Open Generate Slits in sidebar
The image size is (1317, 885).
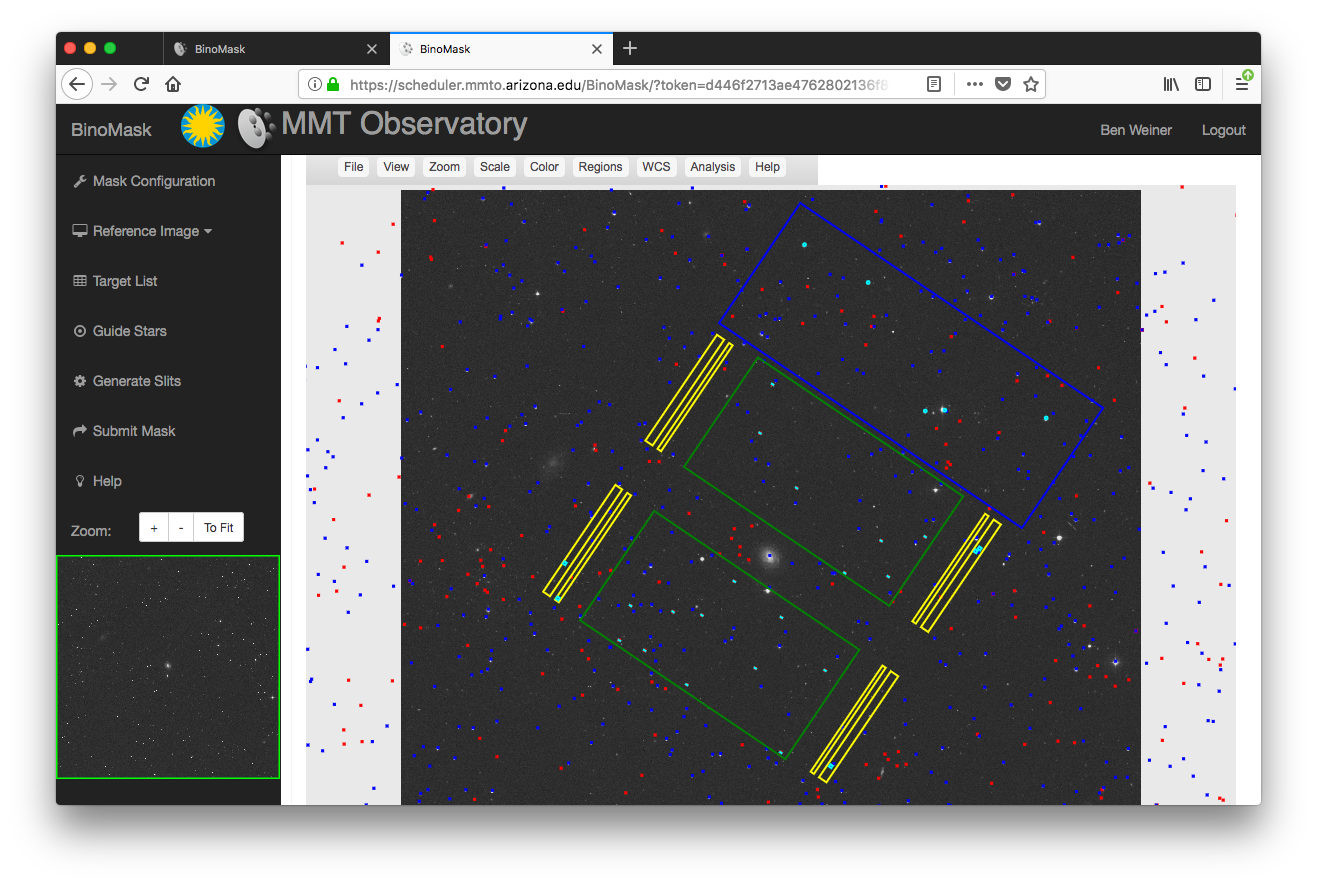[x=136, y=381]
